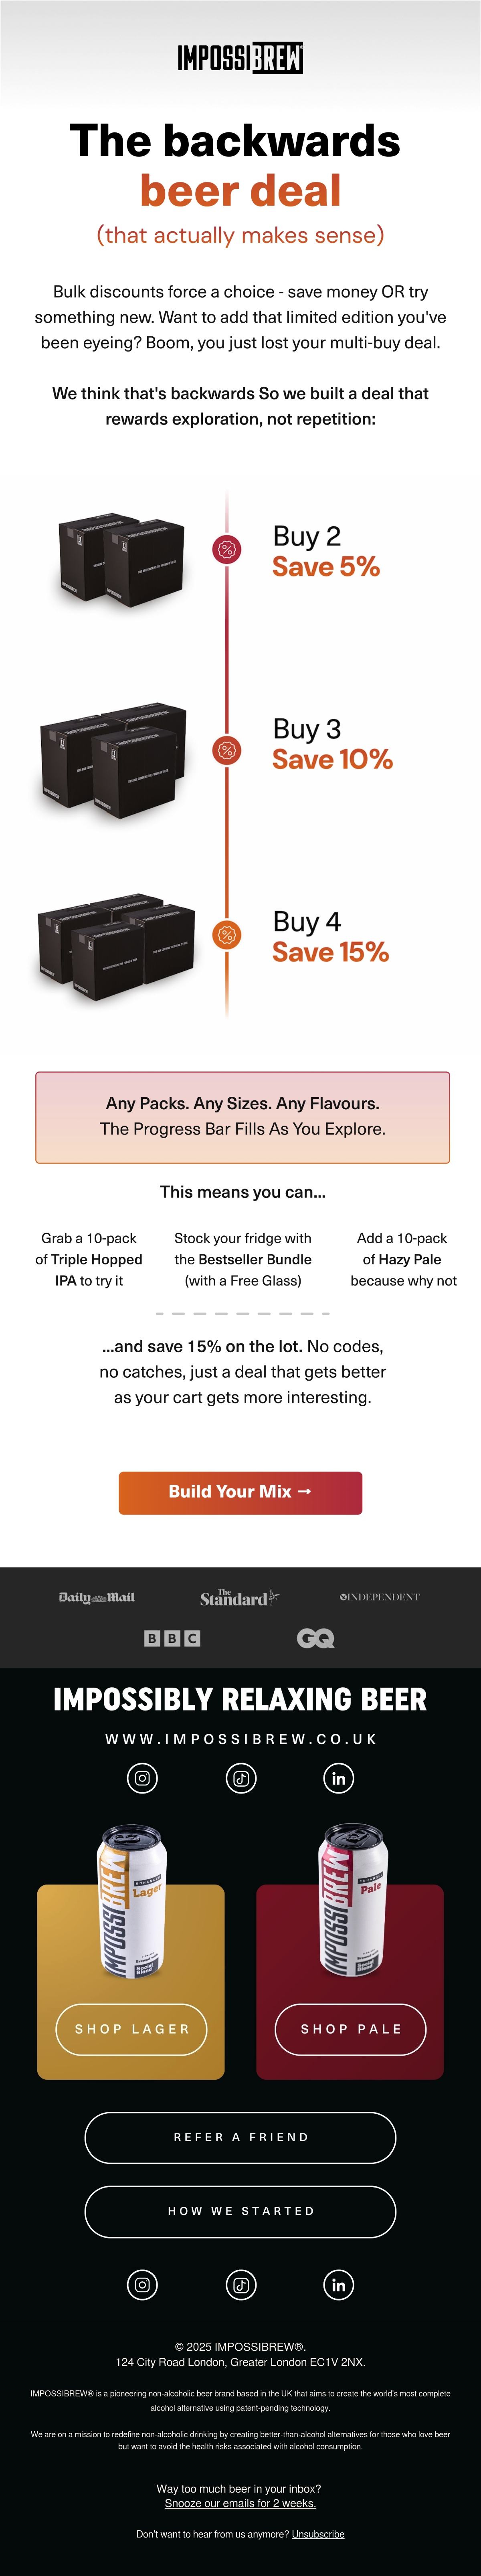Open the bottom Instagram icon
The height and width of the screenshot is (2576, 481).
click(142, 2284)
